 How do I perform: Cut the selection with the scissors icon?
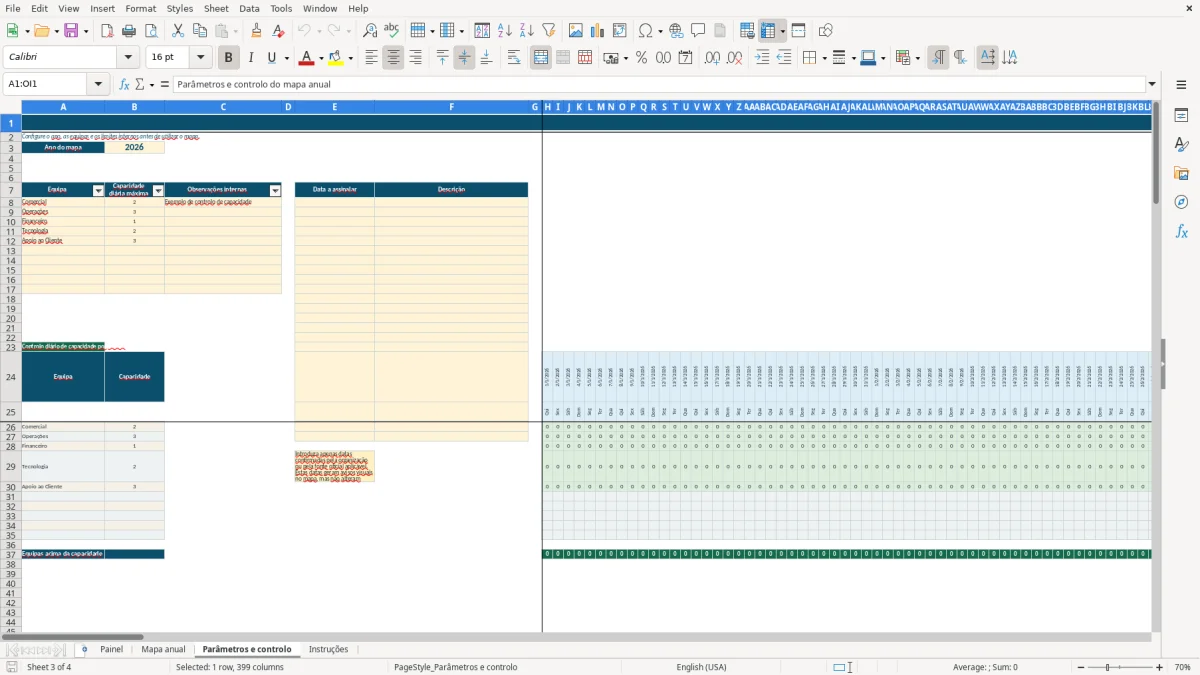177,31
